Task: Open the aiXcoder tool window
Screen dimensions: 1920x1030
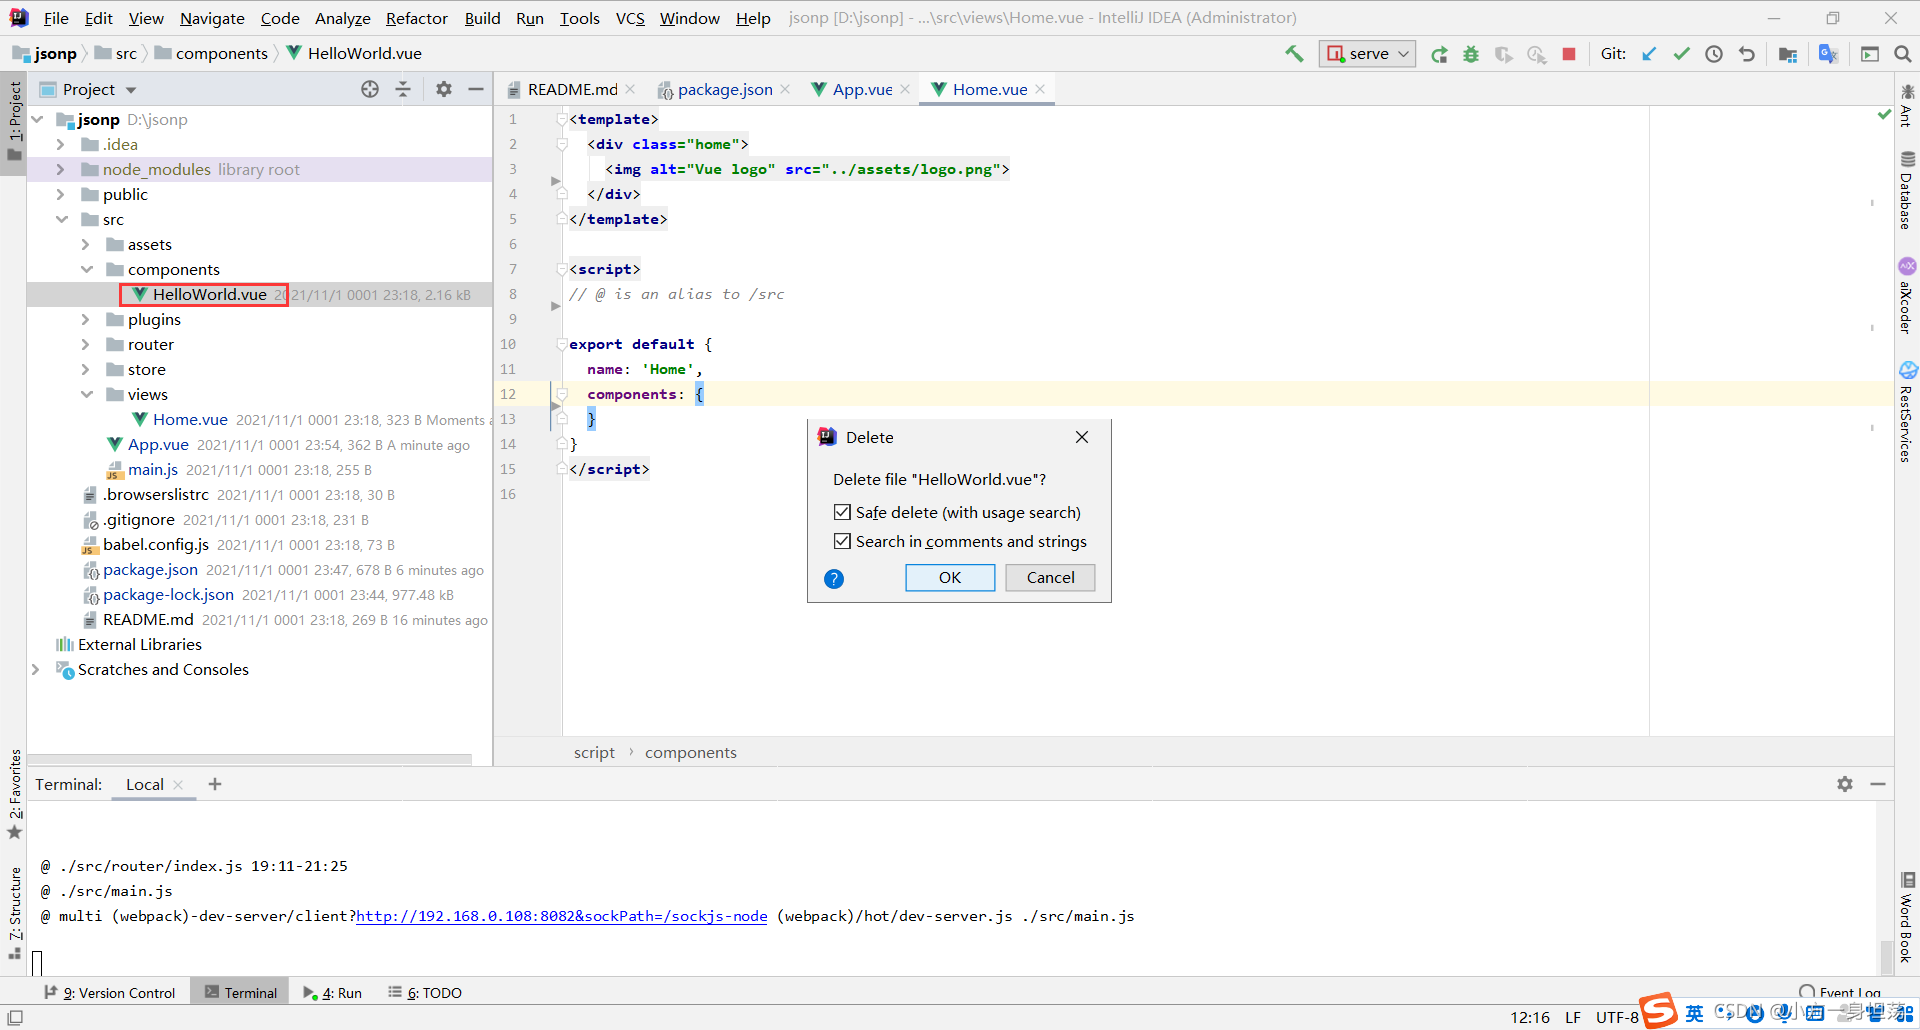Action: click(1907, 296)
